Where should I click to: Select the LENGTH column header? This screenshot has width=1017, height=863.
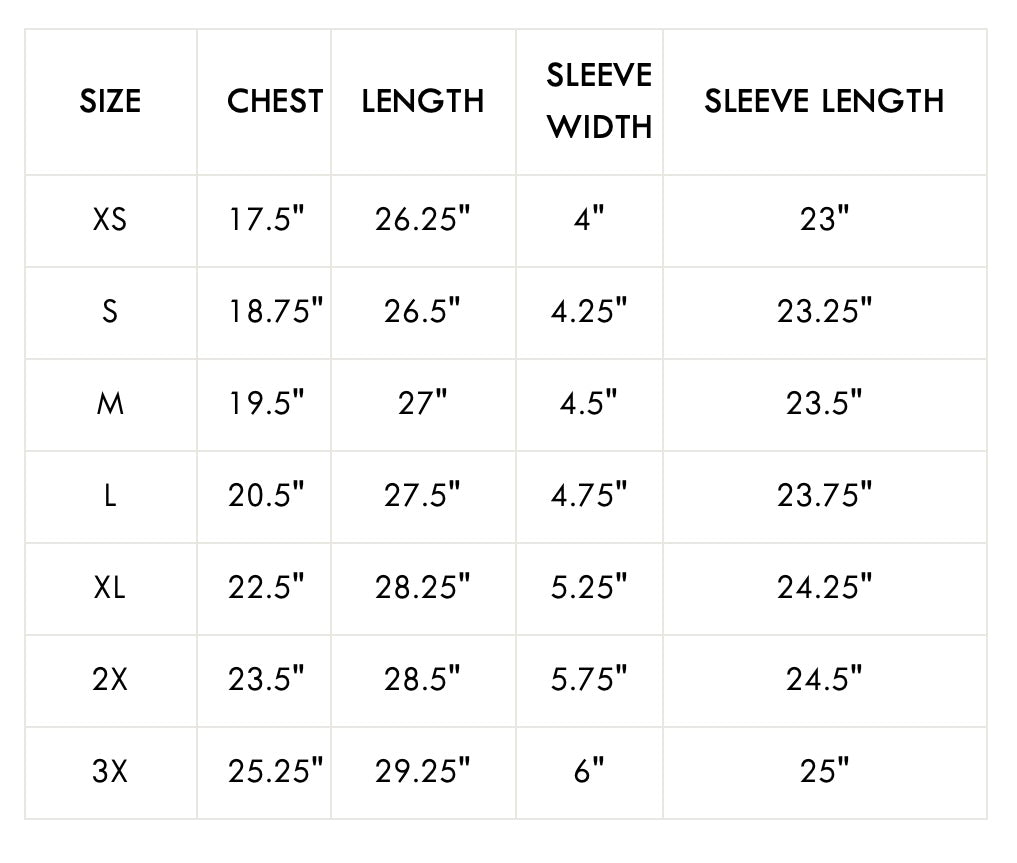423,101
